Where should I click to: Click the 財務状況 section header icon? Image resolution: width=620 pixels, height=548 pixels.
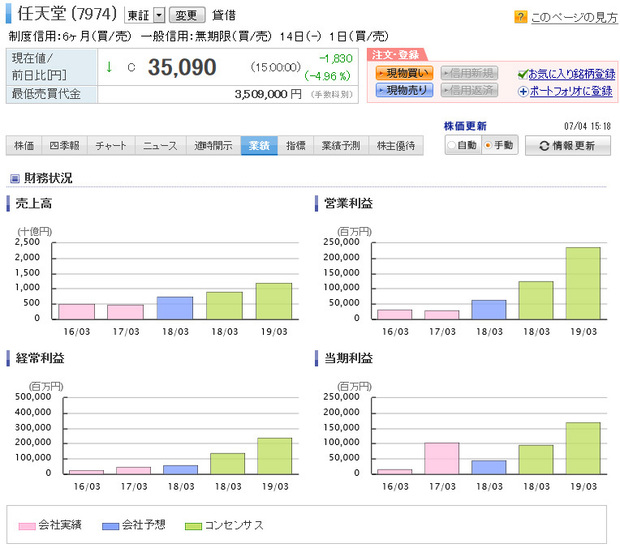pos(15,179)
